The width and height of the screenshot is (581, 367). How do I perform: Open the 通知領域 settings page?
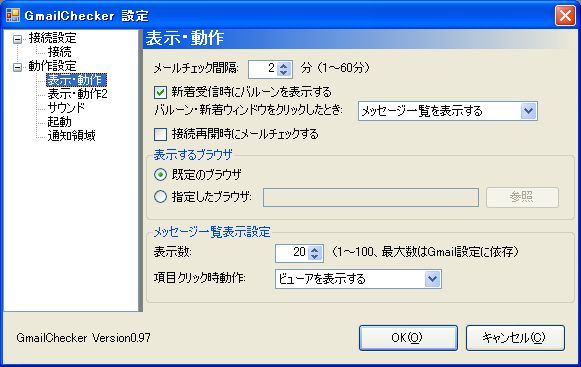(71, 136)
